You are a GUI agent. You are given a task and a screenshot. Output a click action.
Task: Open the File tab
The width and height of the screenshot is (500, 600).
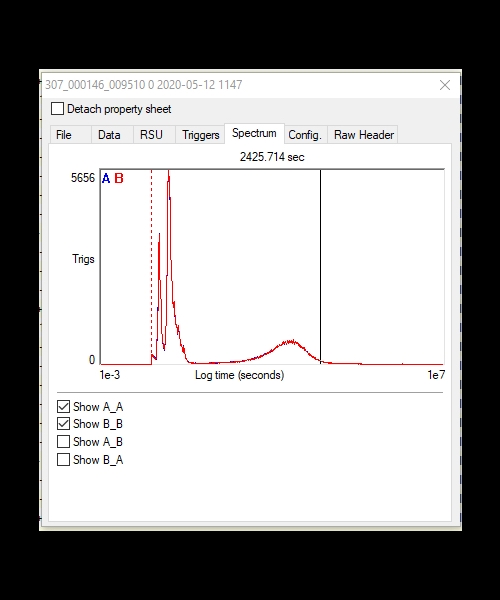click(x=71, y=135)
